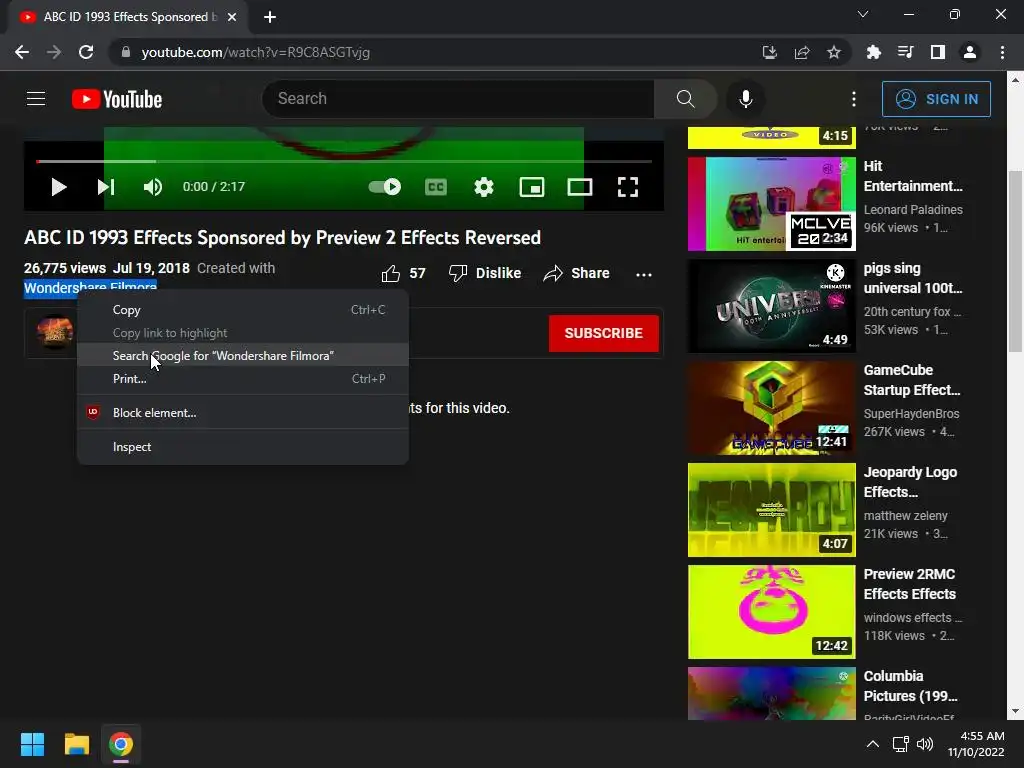Search with your voice microphone
Image resolution: width=1024 pixels, height=768 pixels.
coord(745,99)
